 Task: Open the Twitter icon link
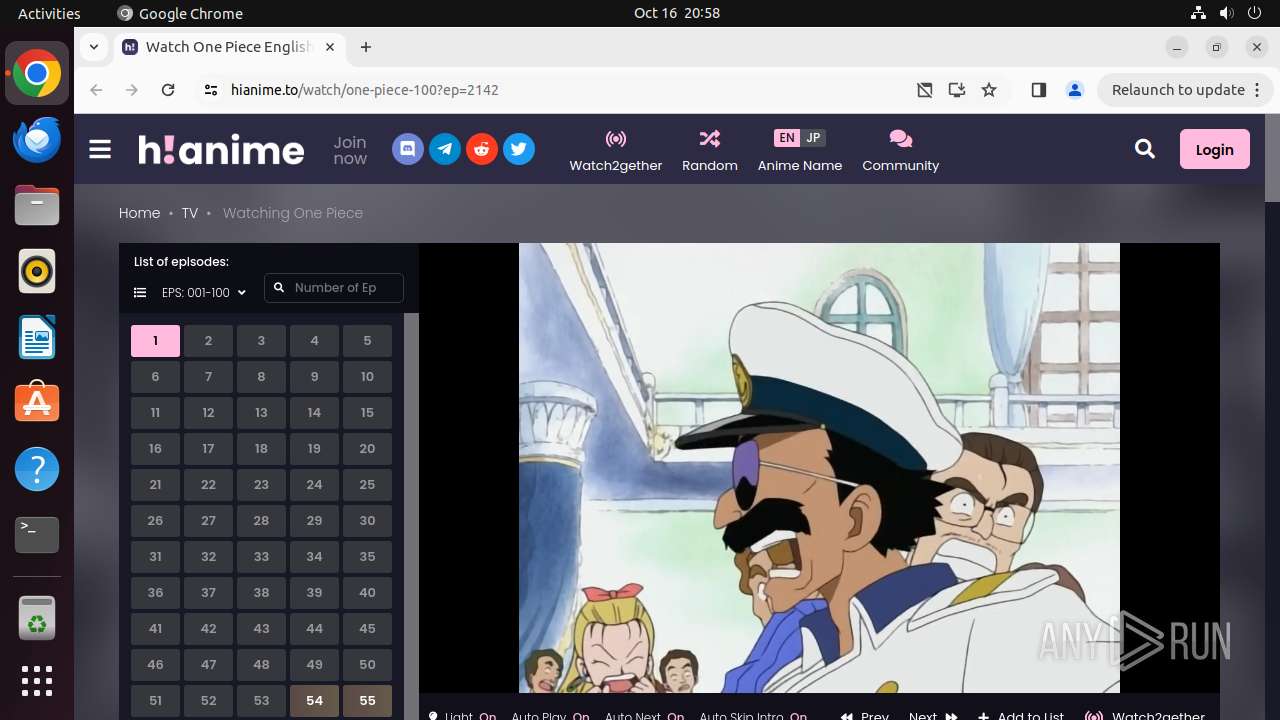click(x=518, y=150)
